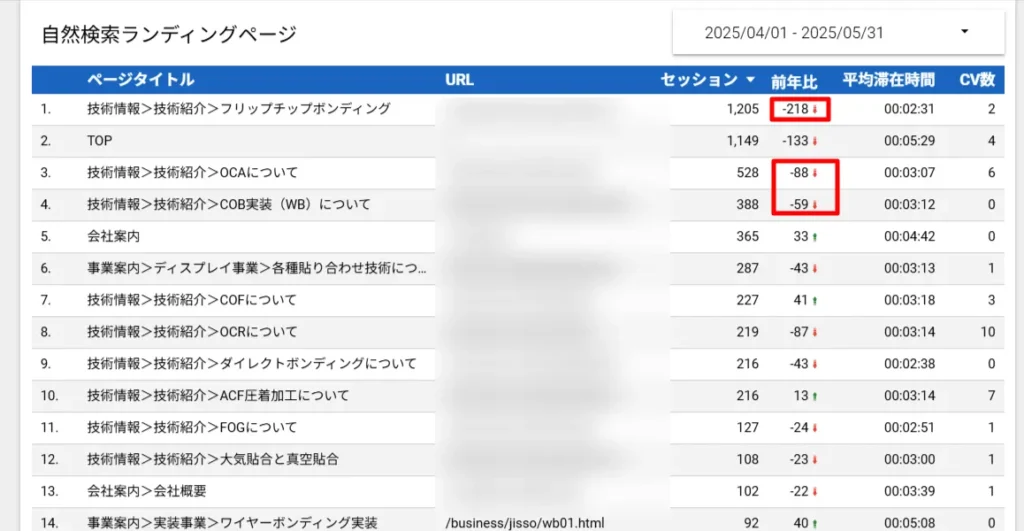Click dwell time 00:03:39
The width and height of the screenshot is (1024, 531).
coord(909,491)
